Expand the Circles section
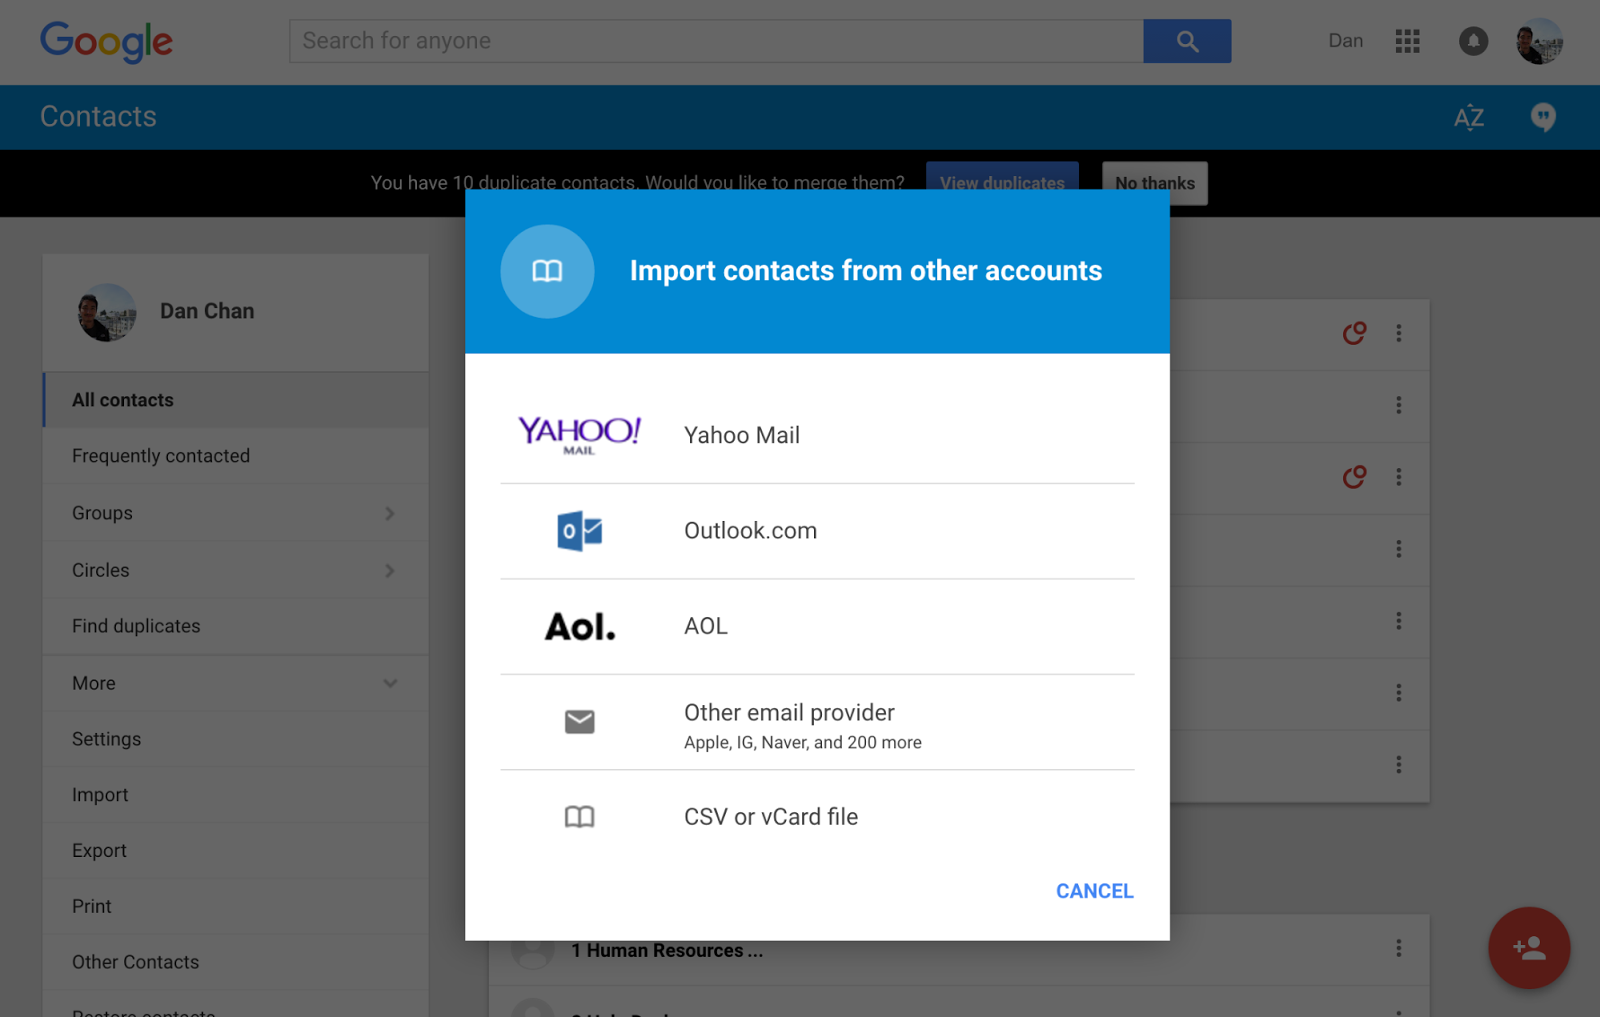 [x=389, y=570]
